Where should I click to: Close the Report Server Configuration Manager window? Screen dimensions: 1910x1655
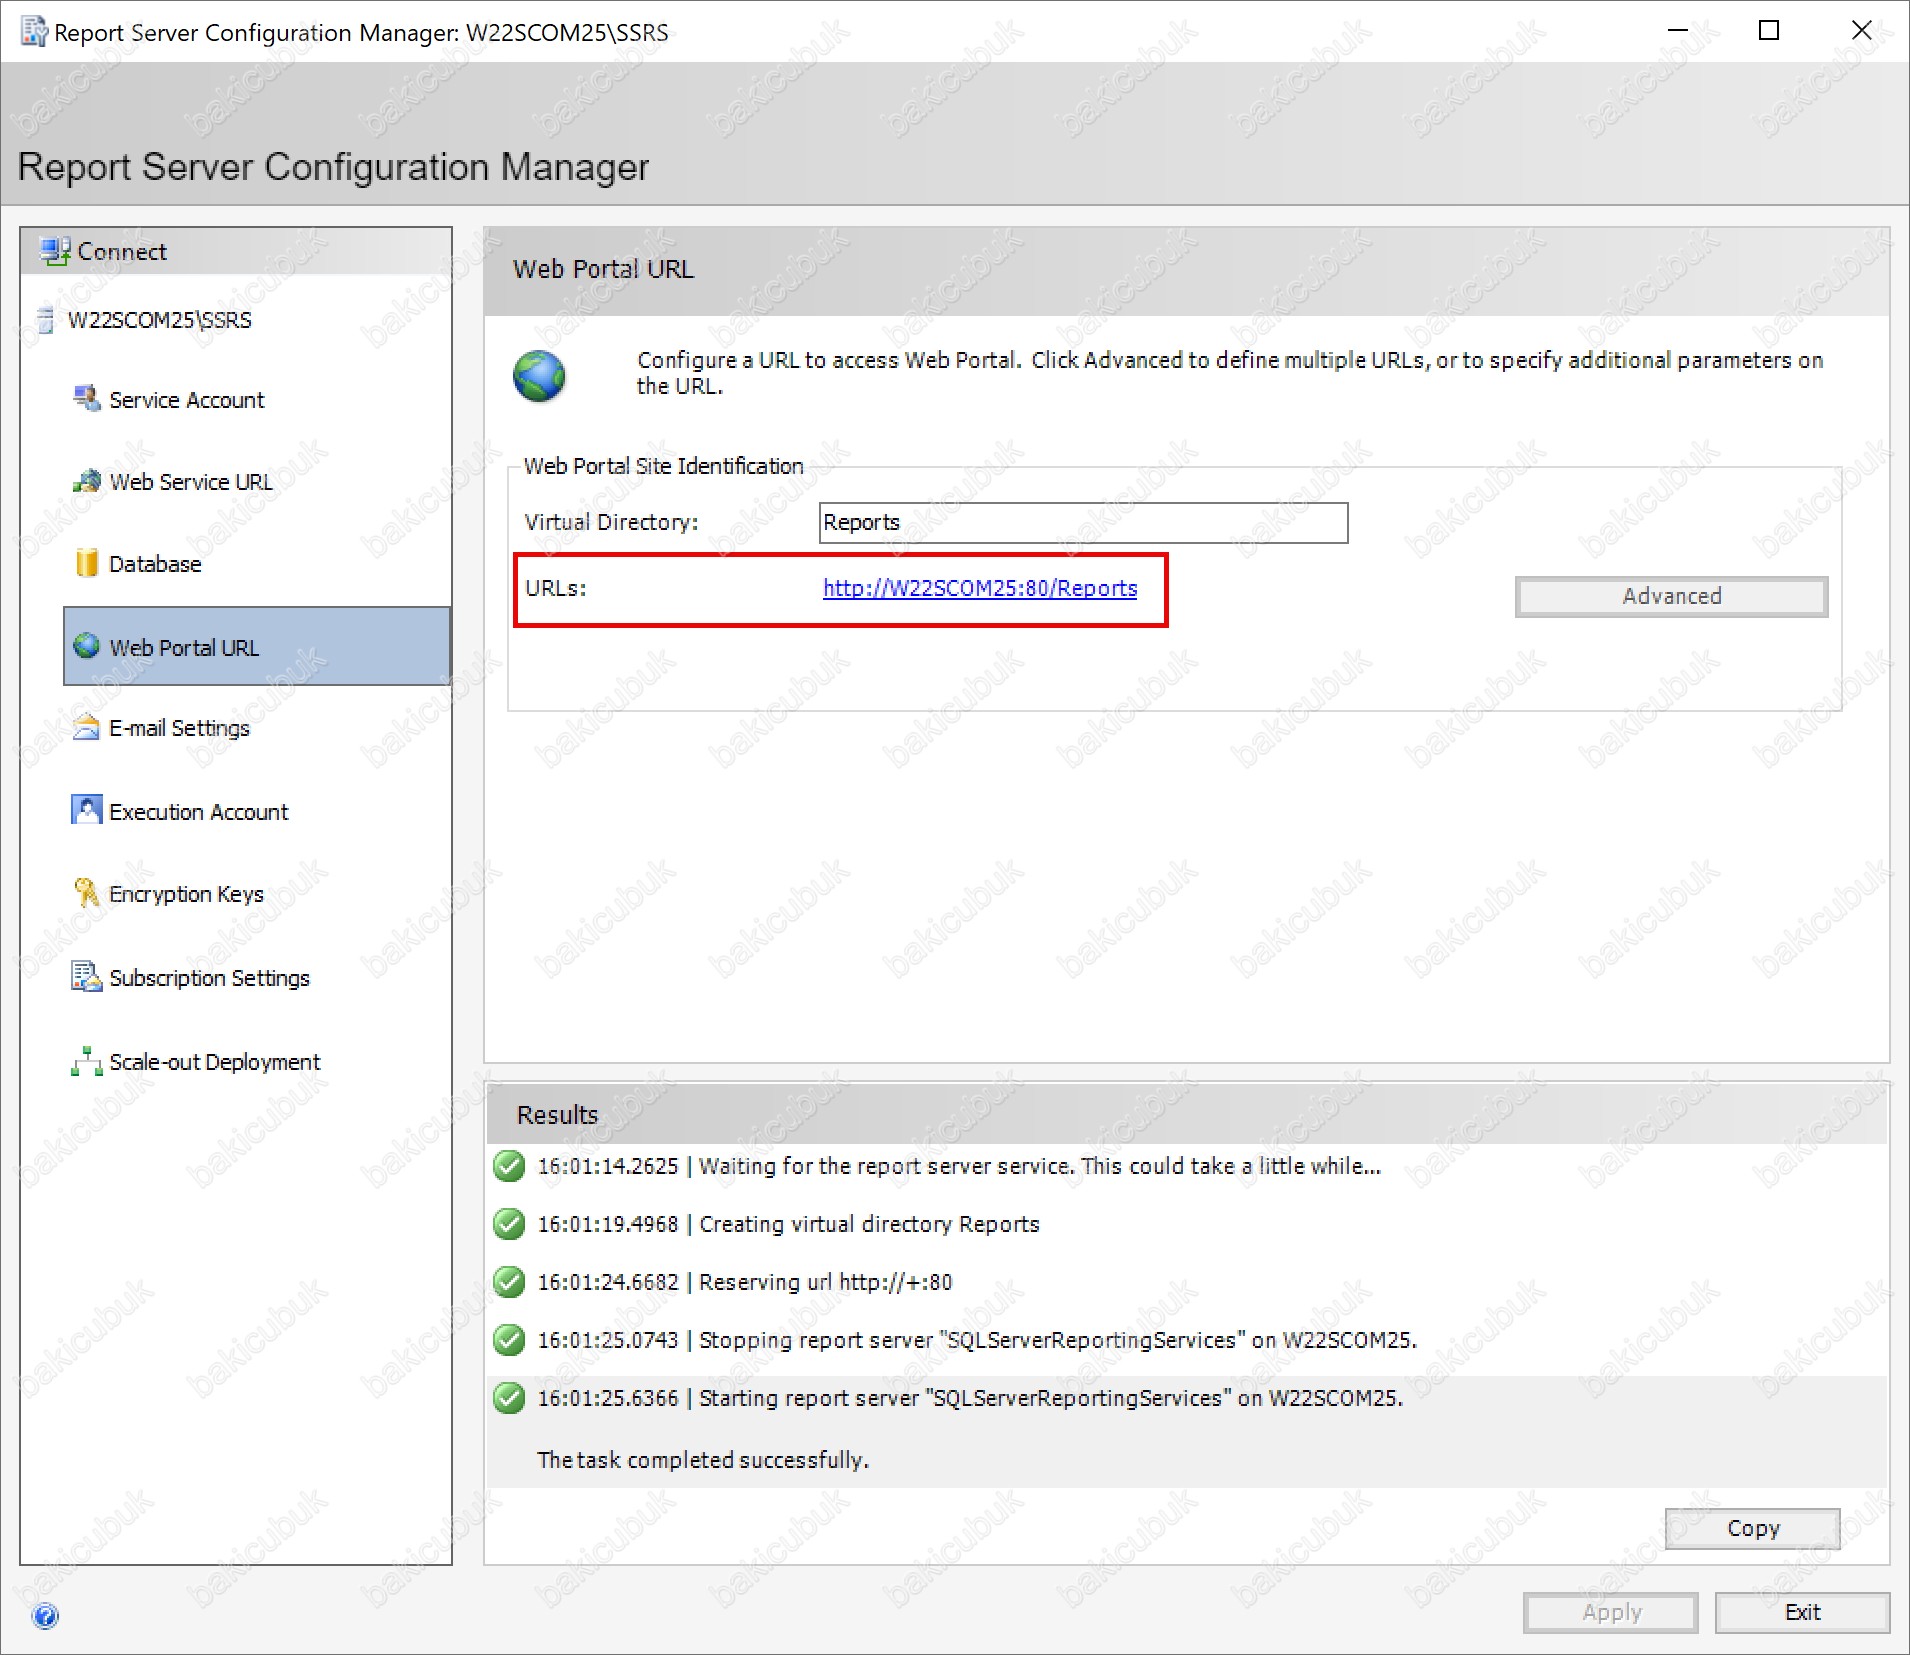(1861, 31)
